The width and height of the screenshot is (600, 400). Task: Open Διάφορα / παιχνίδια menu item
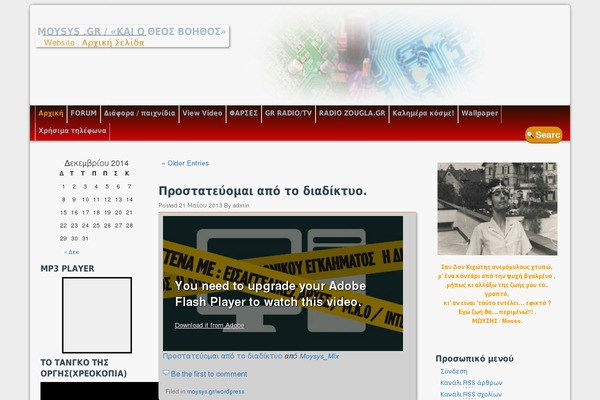139,113
